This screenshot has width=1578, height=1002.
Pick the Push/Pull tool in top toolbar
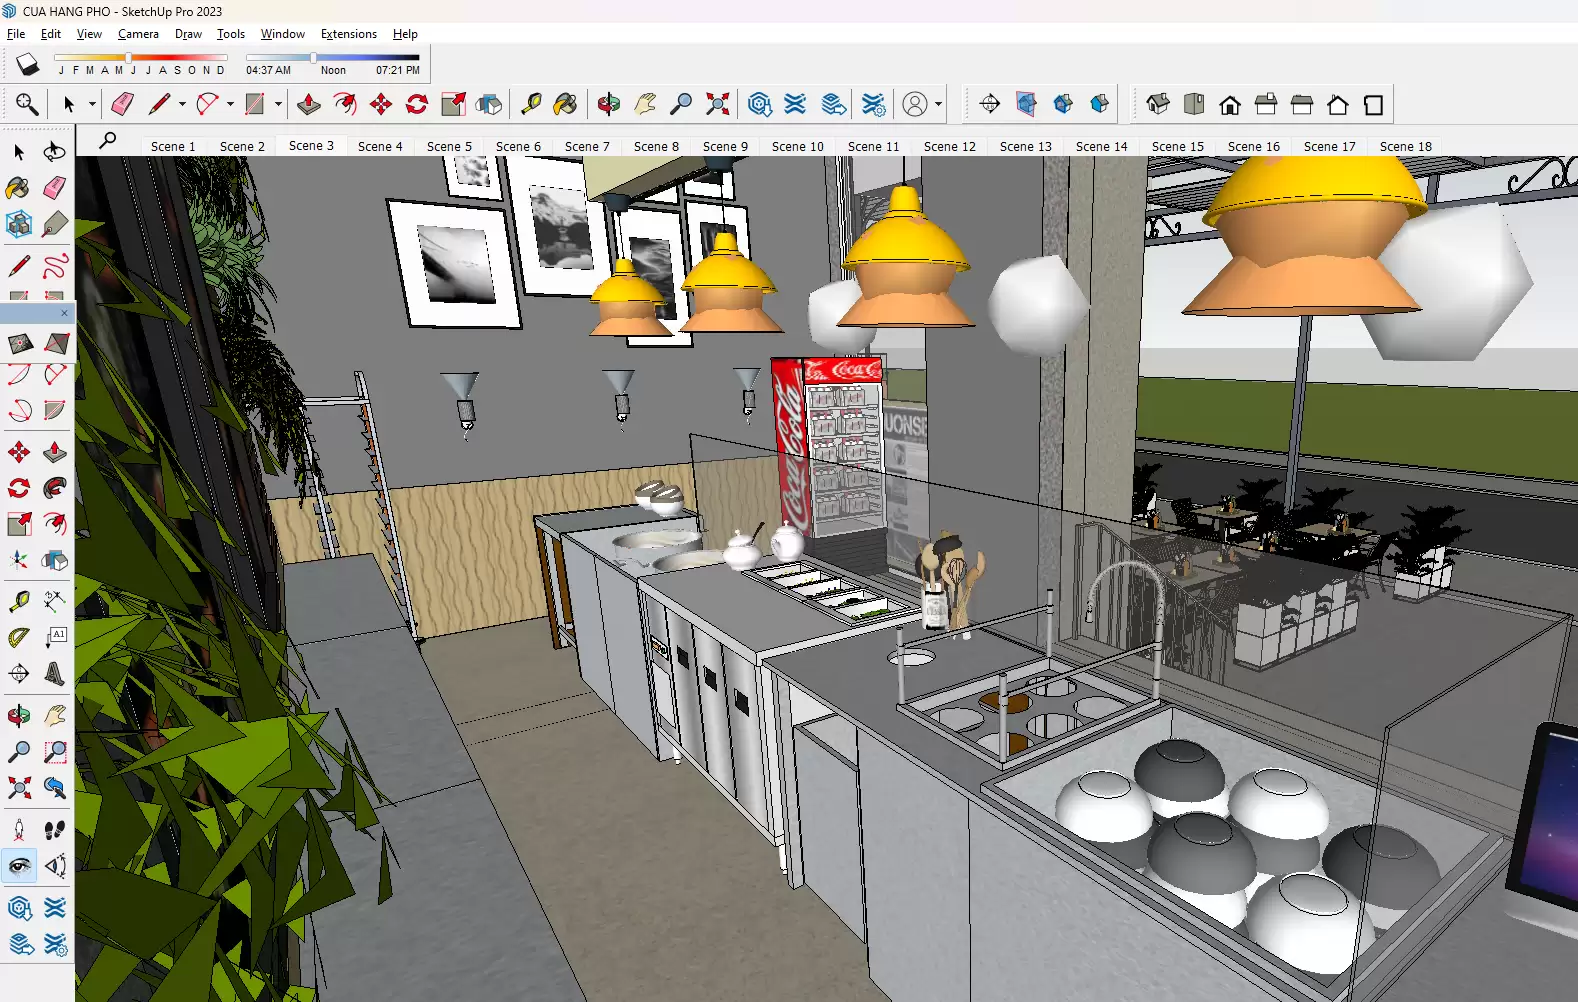[x=309, y=104]
